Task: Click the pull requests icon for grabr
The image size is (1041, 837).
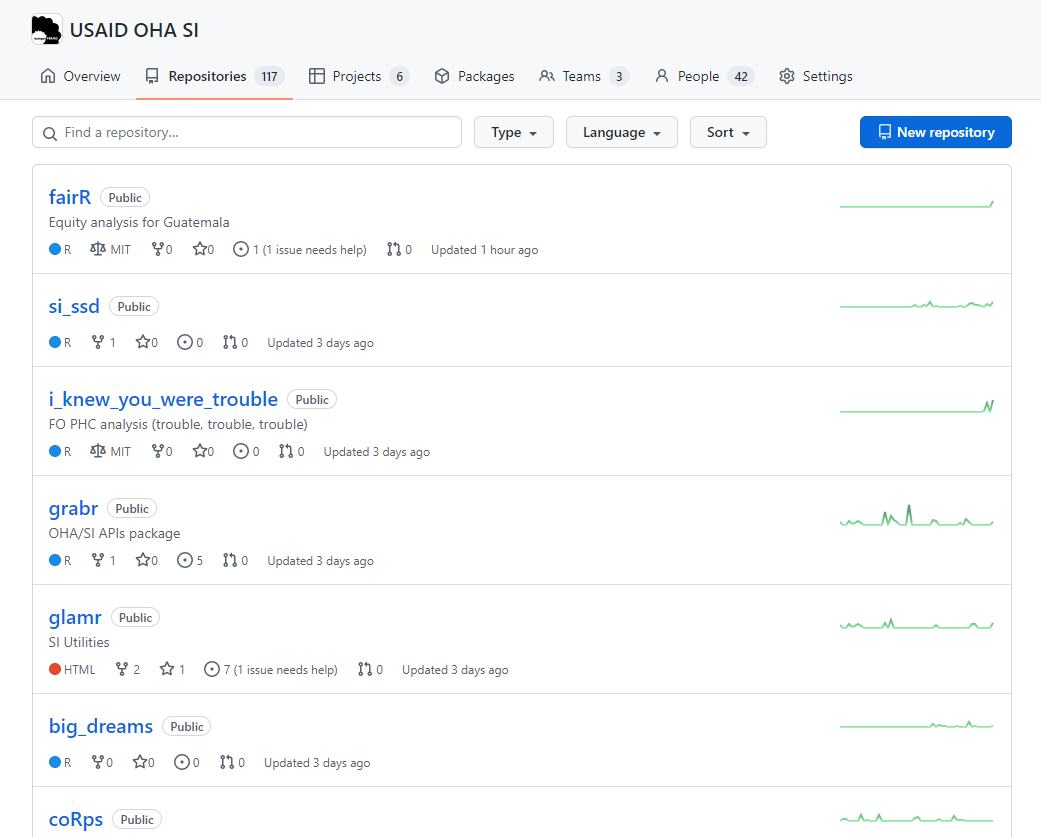Action: tap(230, 560)
